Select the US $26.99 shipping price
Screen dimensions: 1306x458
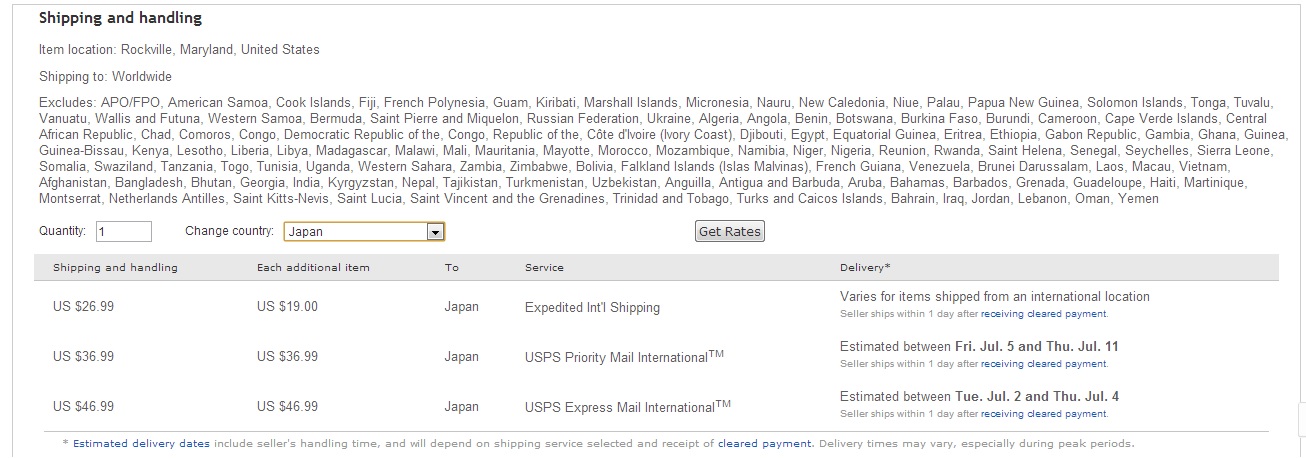83,307
